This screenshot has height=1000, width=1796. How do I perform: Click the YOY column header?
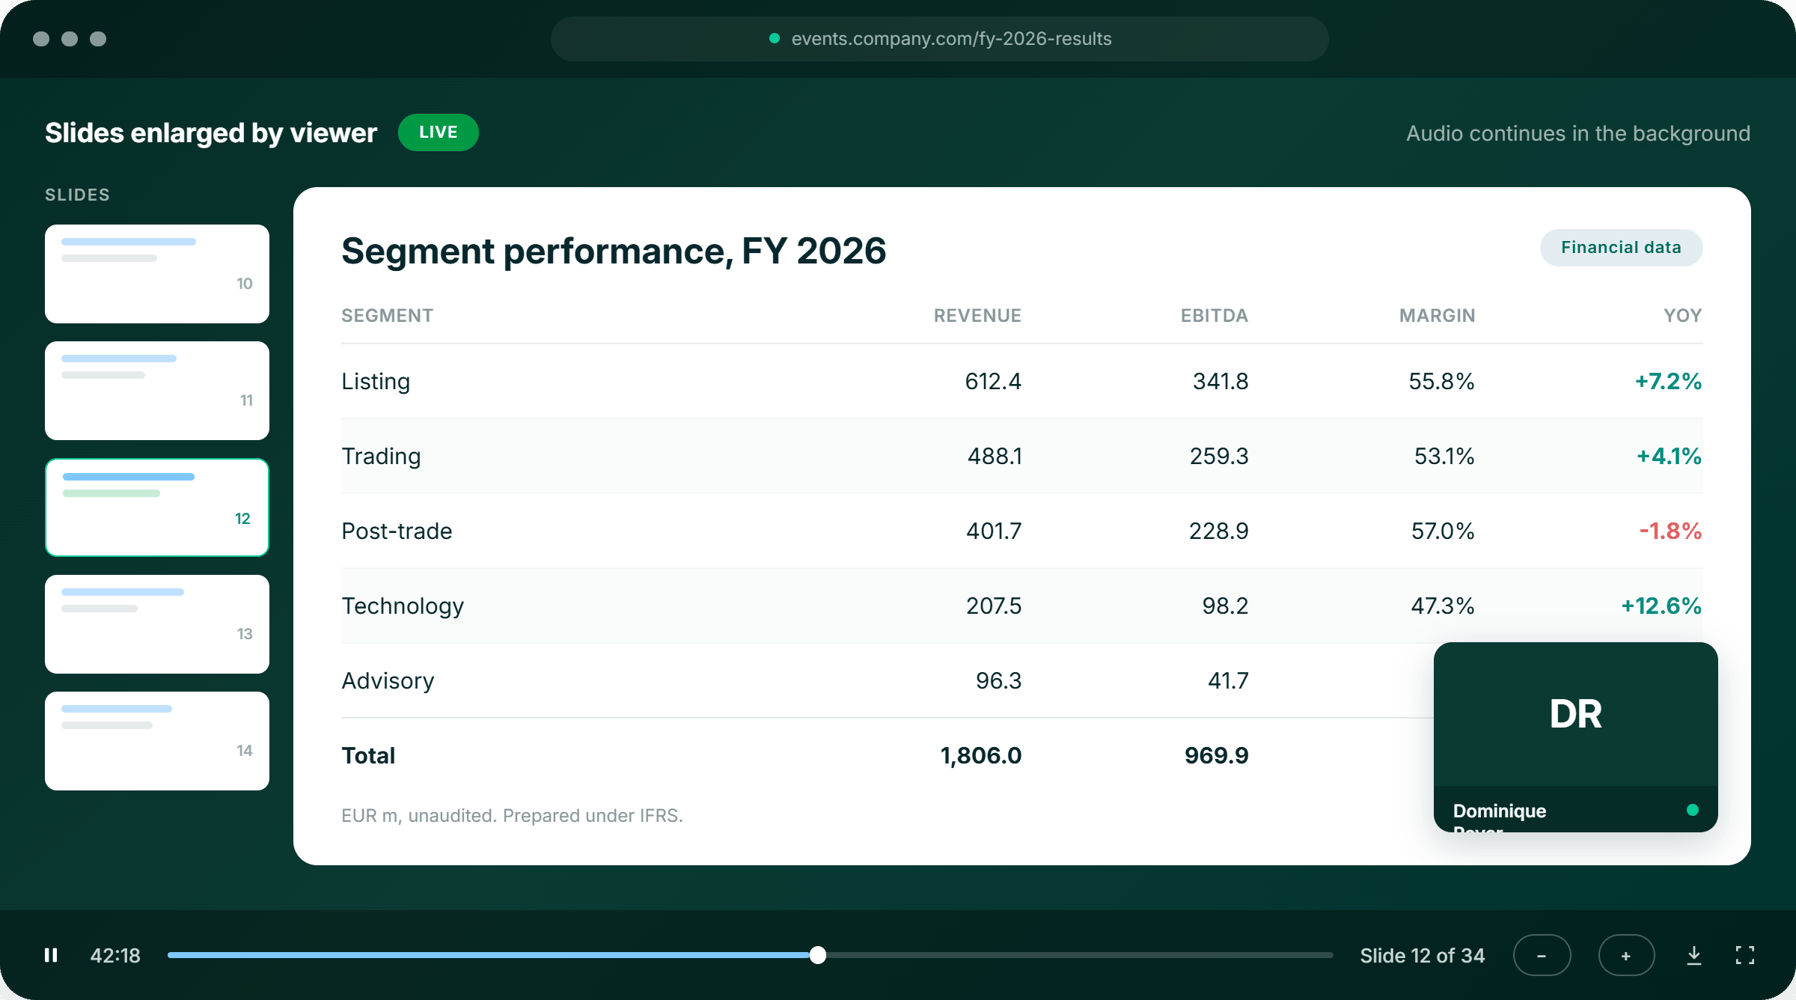1683,316
